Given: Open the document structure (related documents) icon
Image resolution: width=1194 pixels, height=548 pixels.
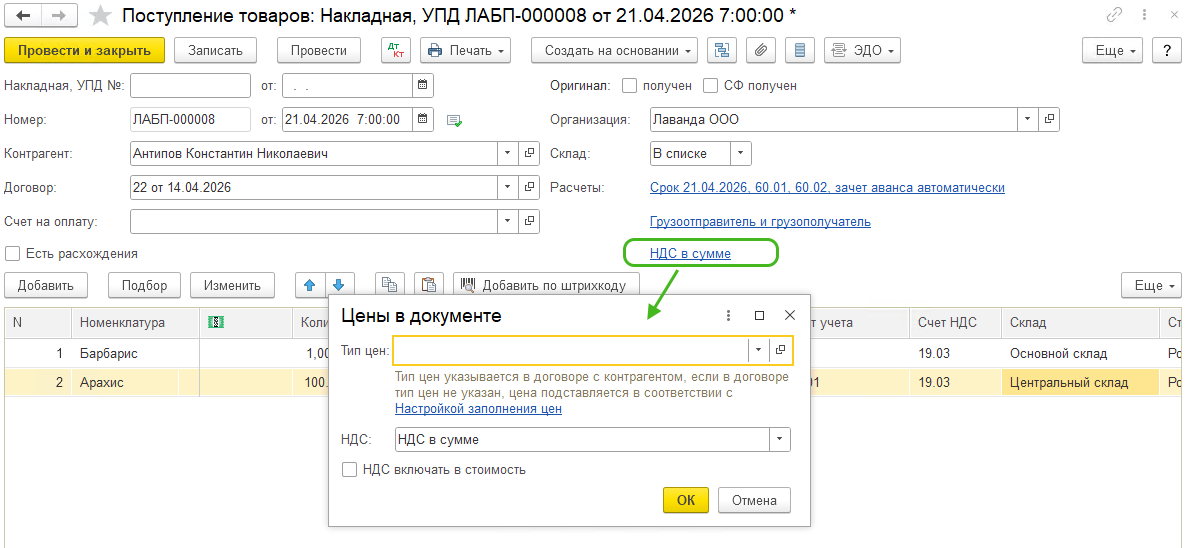Looking at the screenshot, I should pyautogui.click(x=722, y=50).
